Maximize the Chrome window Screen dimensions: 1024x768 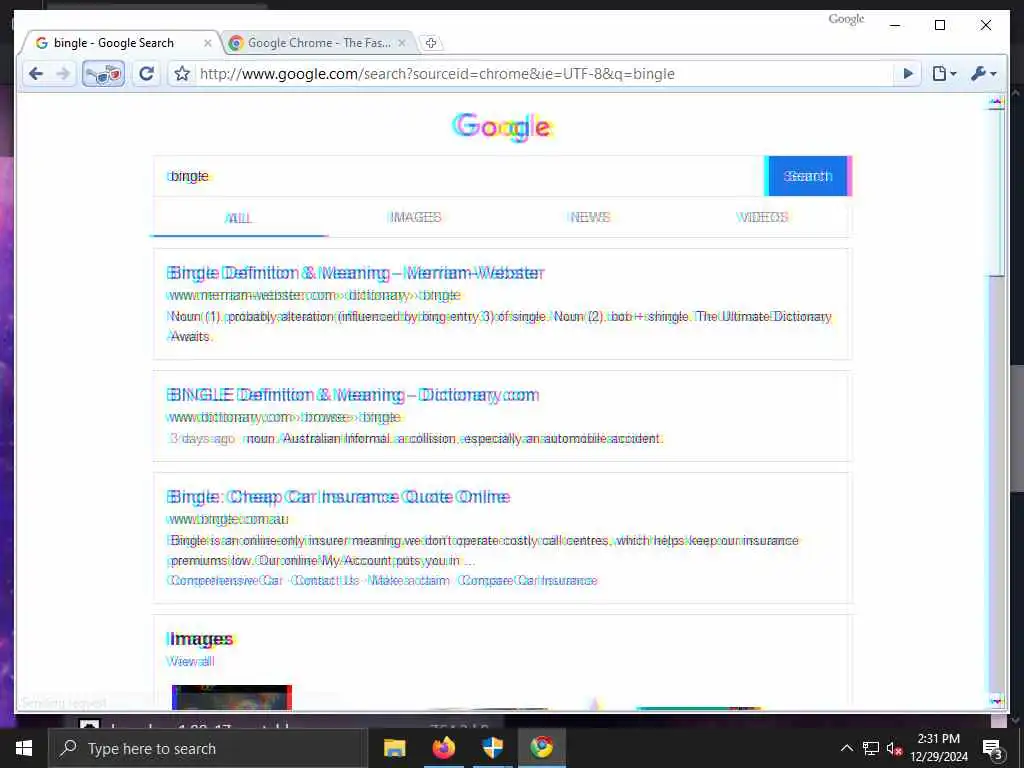tap(940, 25)
